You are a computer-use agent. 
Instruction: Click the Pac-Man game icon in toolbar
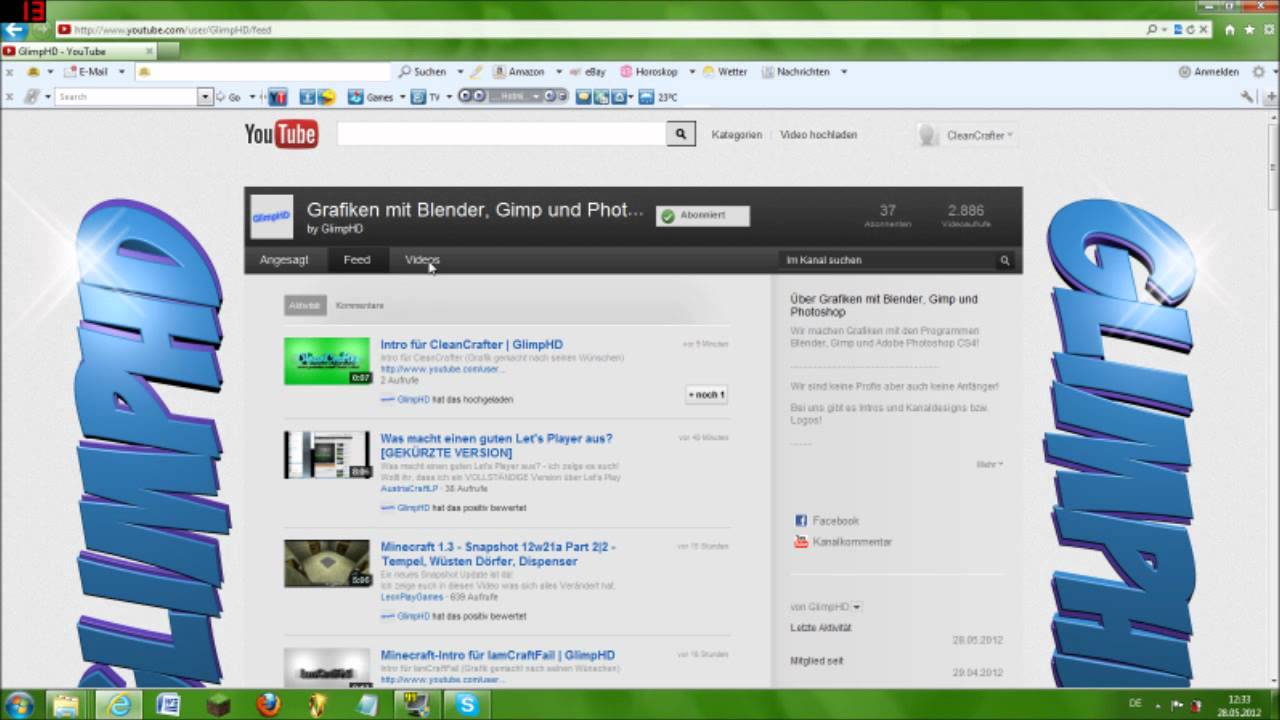click(x=327, y=97)
